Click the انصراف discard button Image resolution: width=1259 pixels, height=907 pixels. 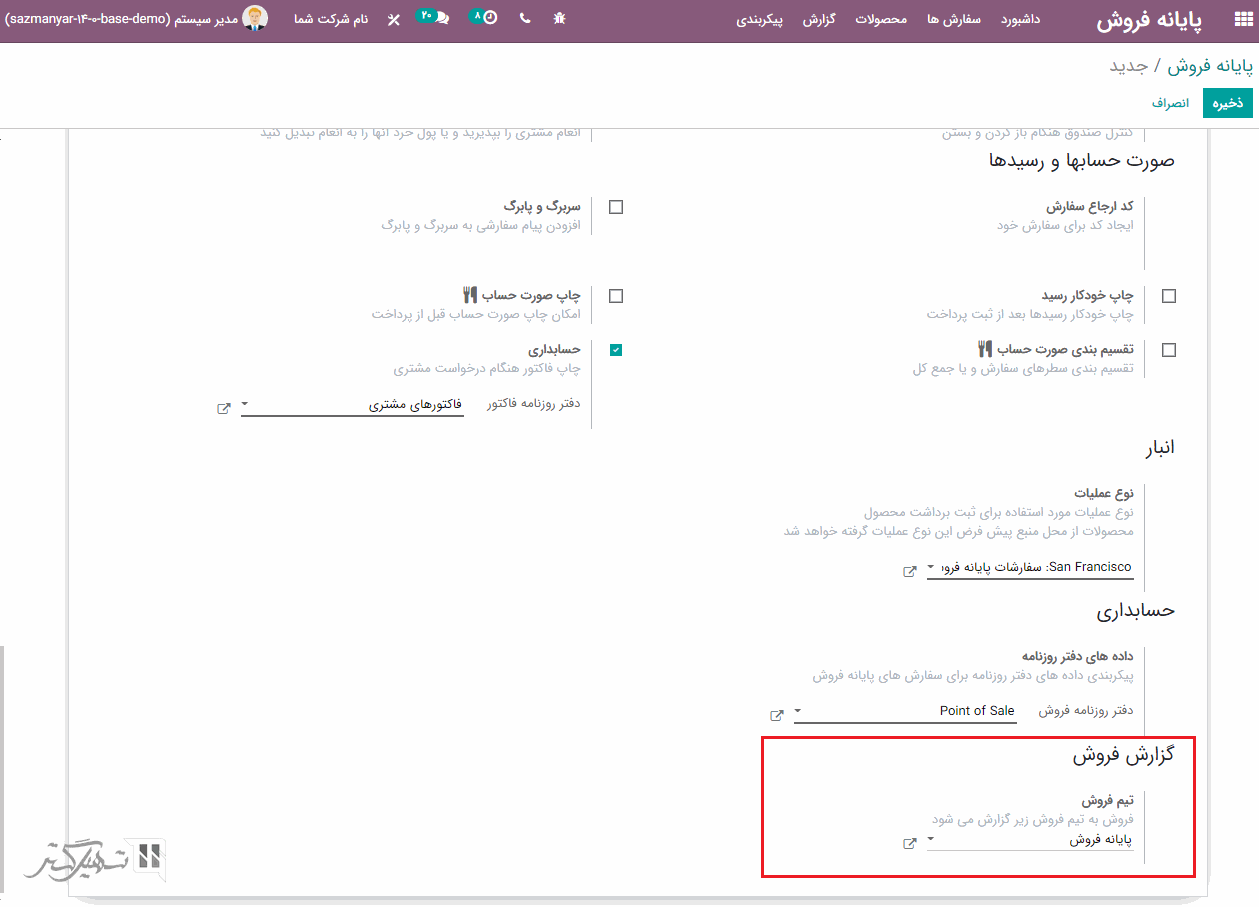click(1170, 103)
